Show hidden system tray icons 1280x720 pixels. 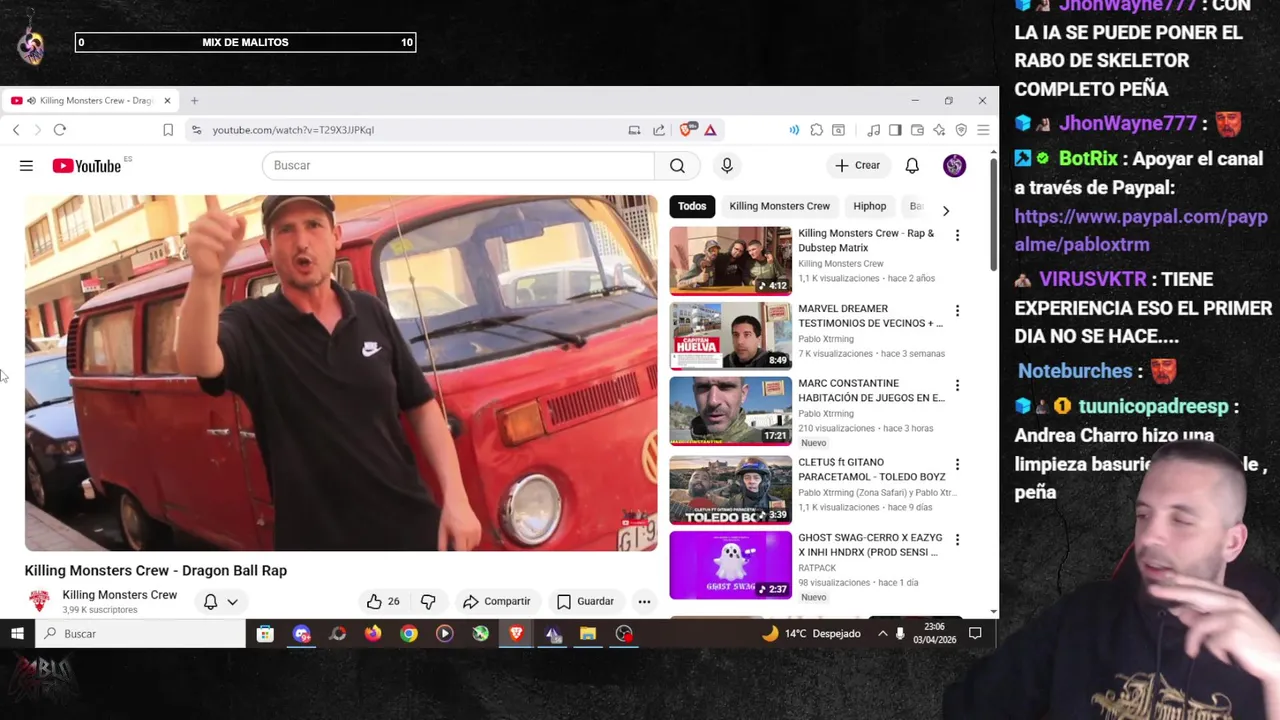pos(882,633)
